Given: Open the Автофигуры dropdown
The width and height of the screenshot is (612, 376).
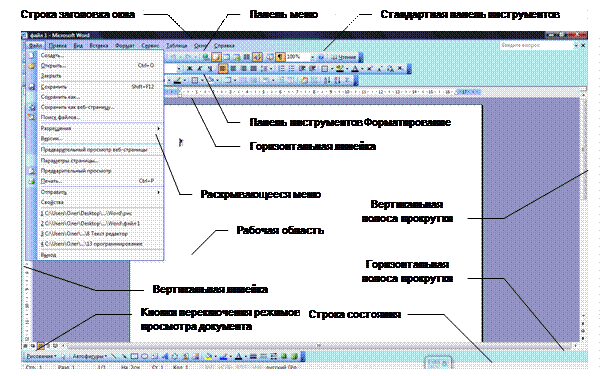Looking at the screenshot, I should coord(89,356).
